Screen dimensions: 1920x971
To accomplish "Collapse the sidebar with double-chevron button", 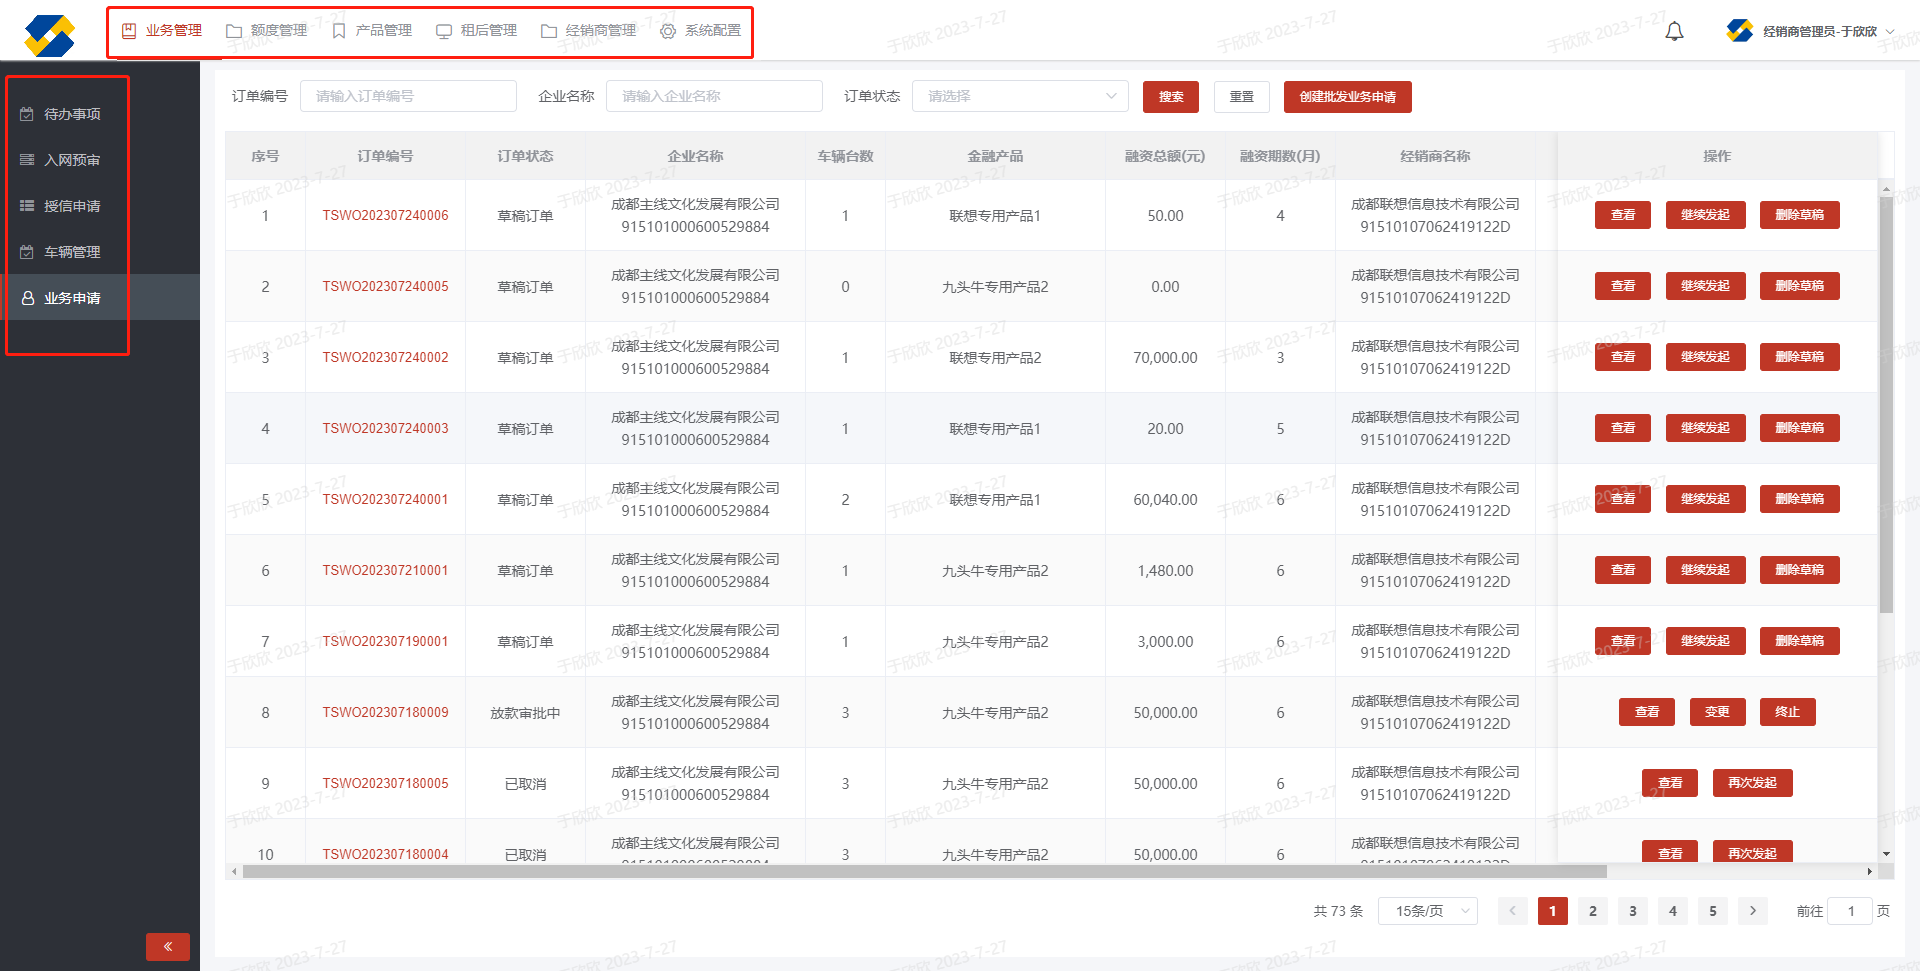I will (168, 946).
